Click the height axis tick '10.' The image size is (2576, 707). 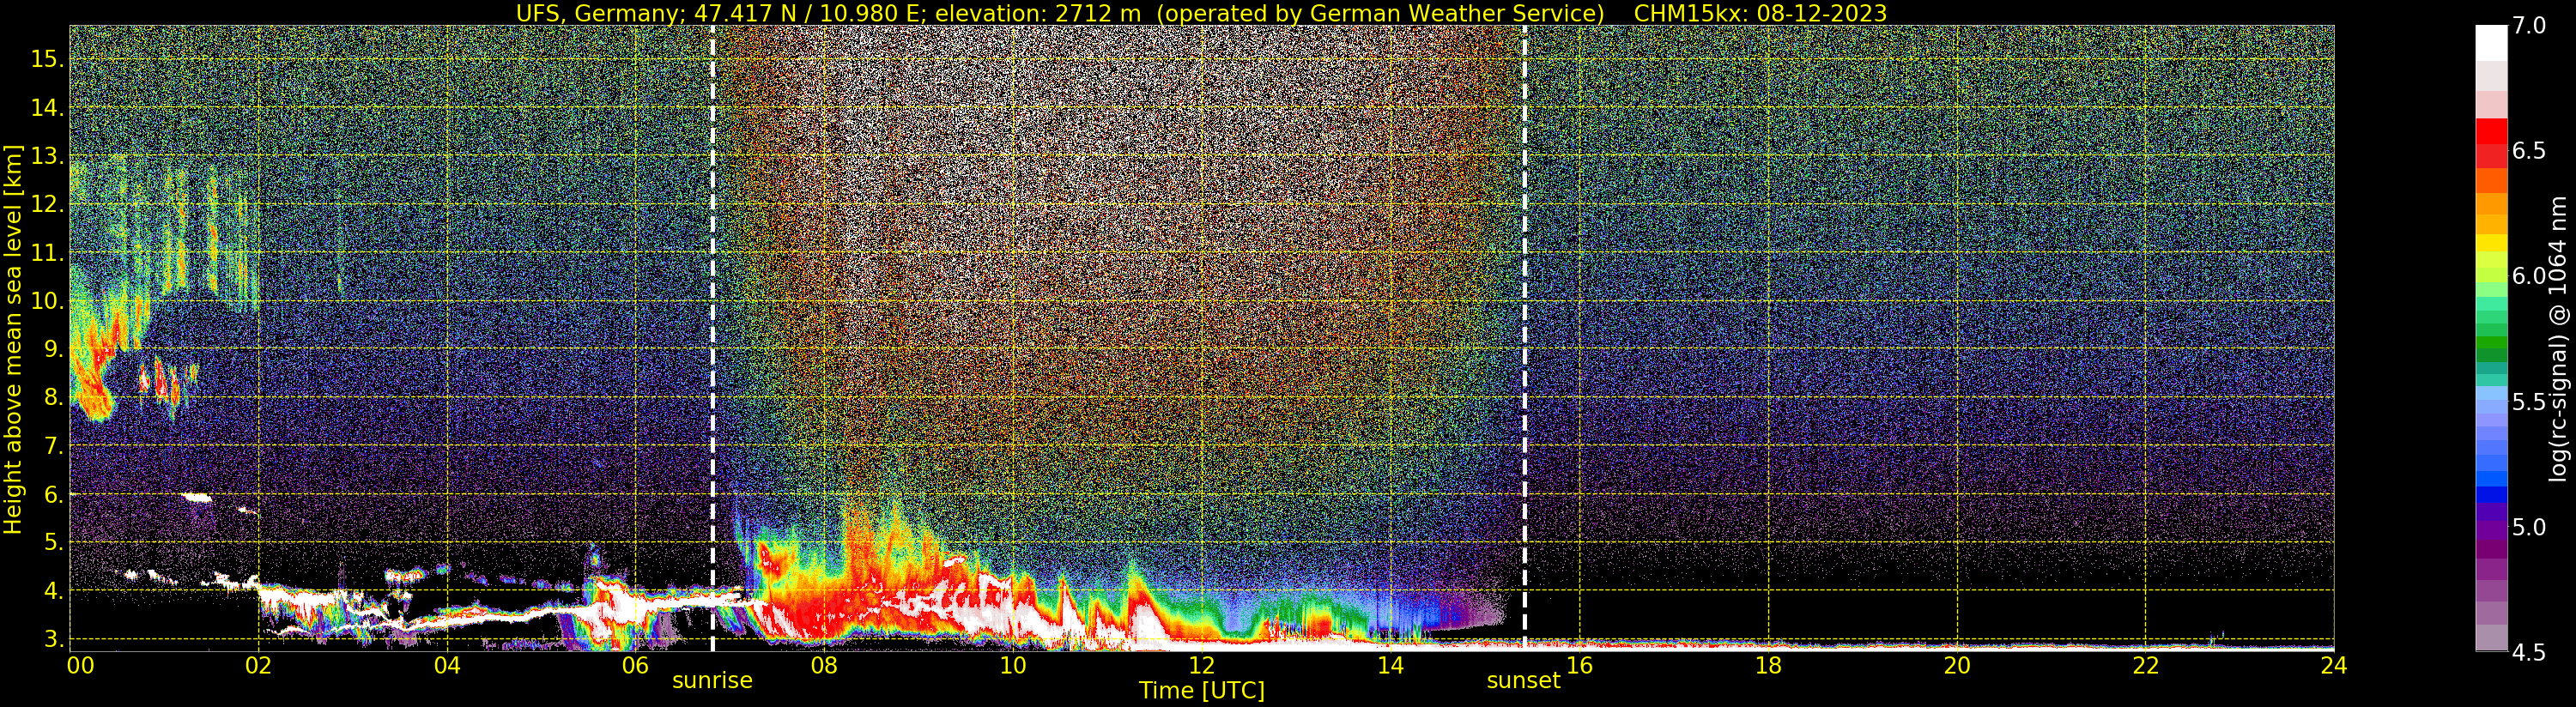pos(48,301)
